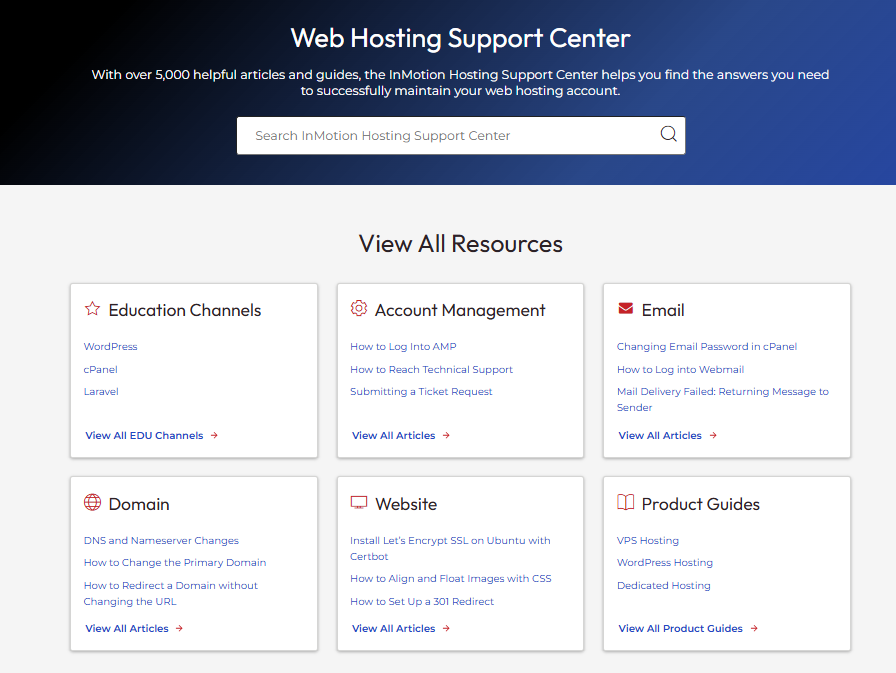Click the Web Hosting Support Center title

pos(461,38)
